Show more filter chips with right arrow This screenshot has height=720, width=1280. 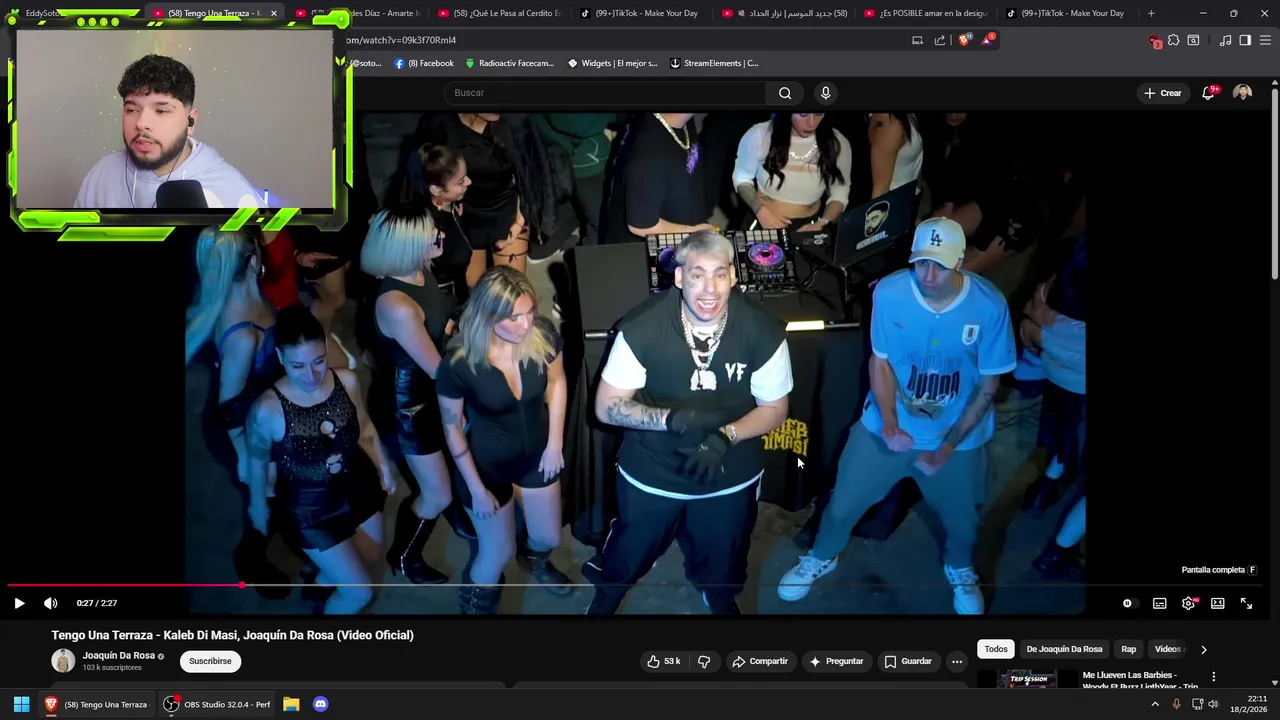[1203, 649]
